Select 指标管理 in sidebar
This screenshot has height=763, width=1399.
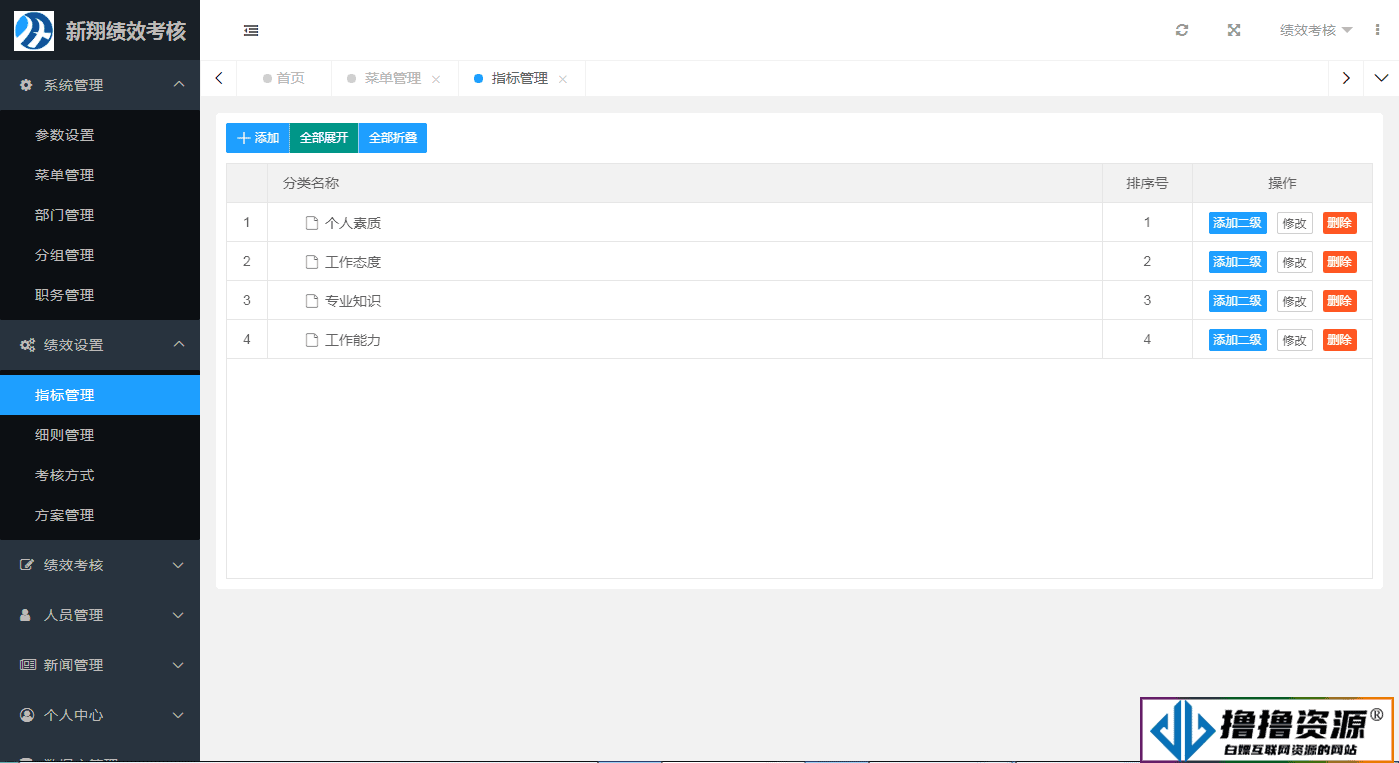point(100,395)
